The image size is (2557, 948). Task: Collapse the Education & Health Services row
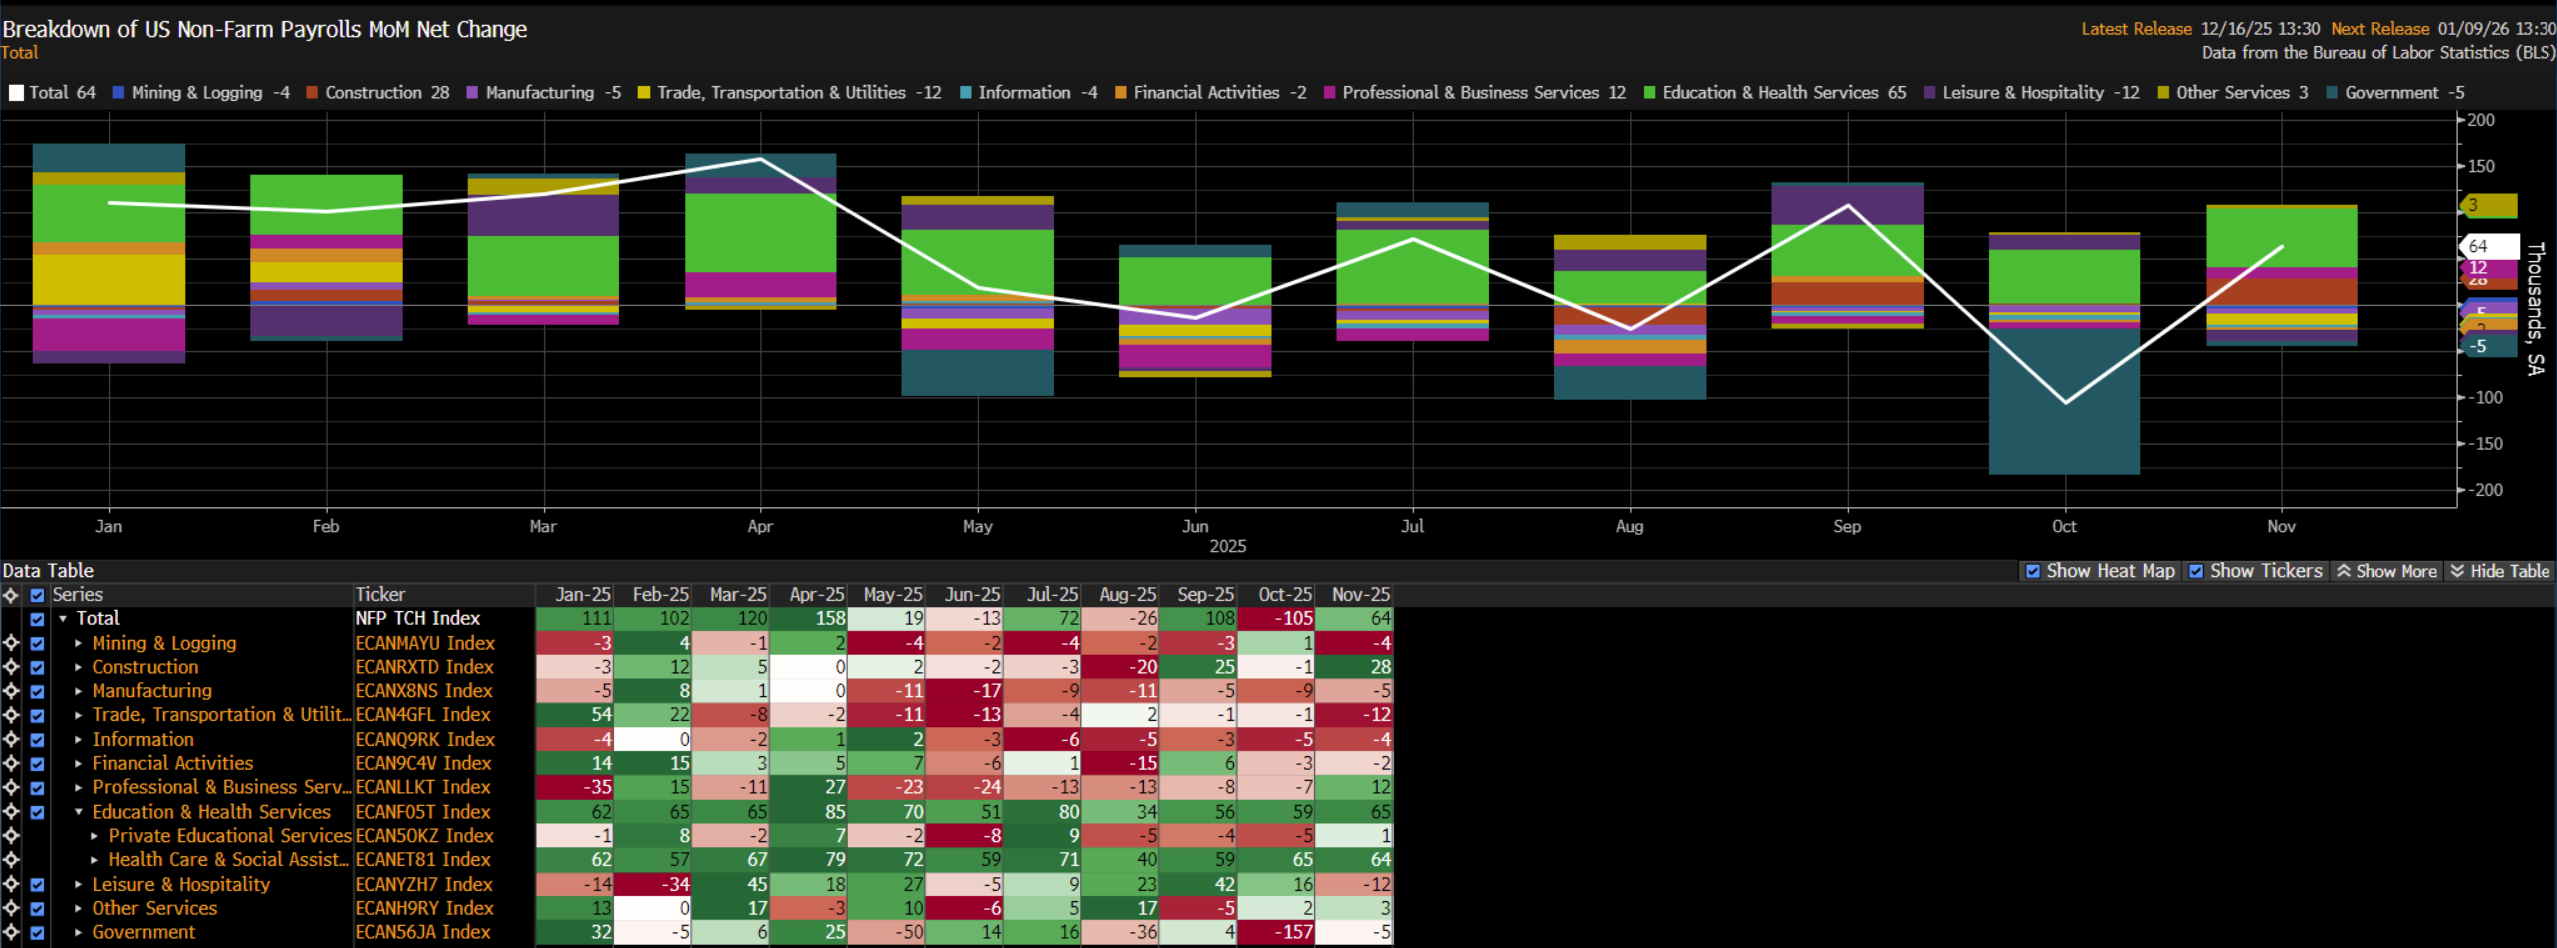pyautogui.click(x=79, y=812)
